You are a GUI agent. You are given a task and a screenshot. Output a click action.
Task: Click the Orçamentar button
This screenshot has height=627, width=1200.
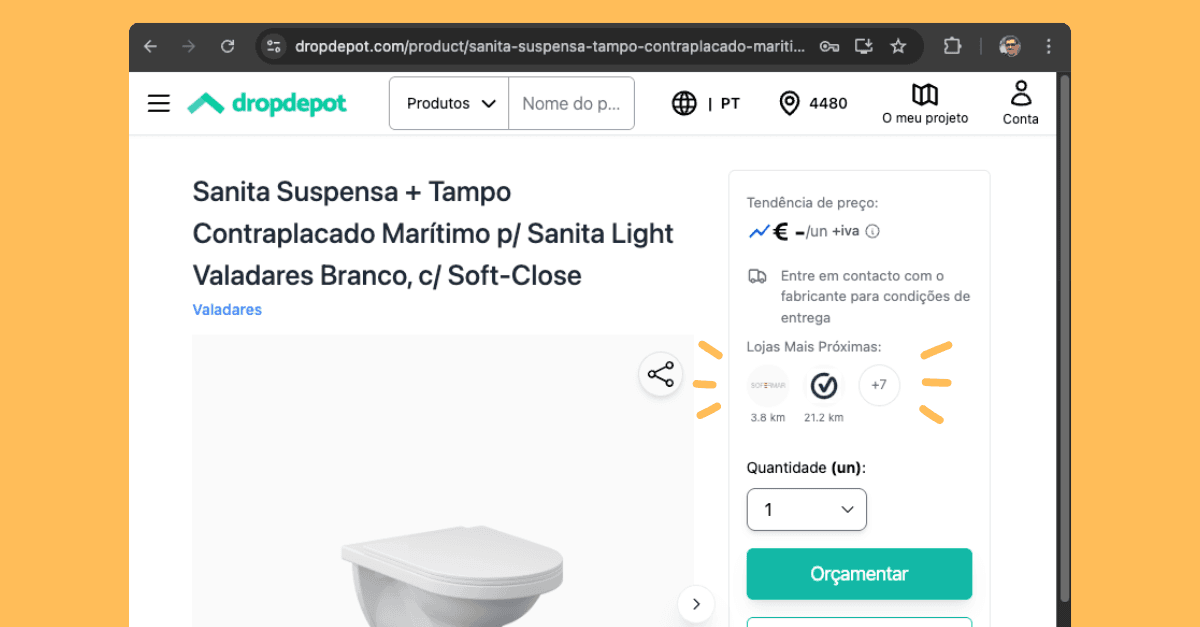[859, 574]
